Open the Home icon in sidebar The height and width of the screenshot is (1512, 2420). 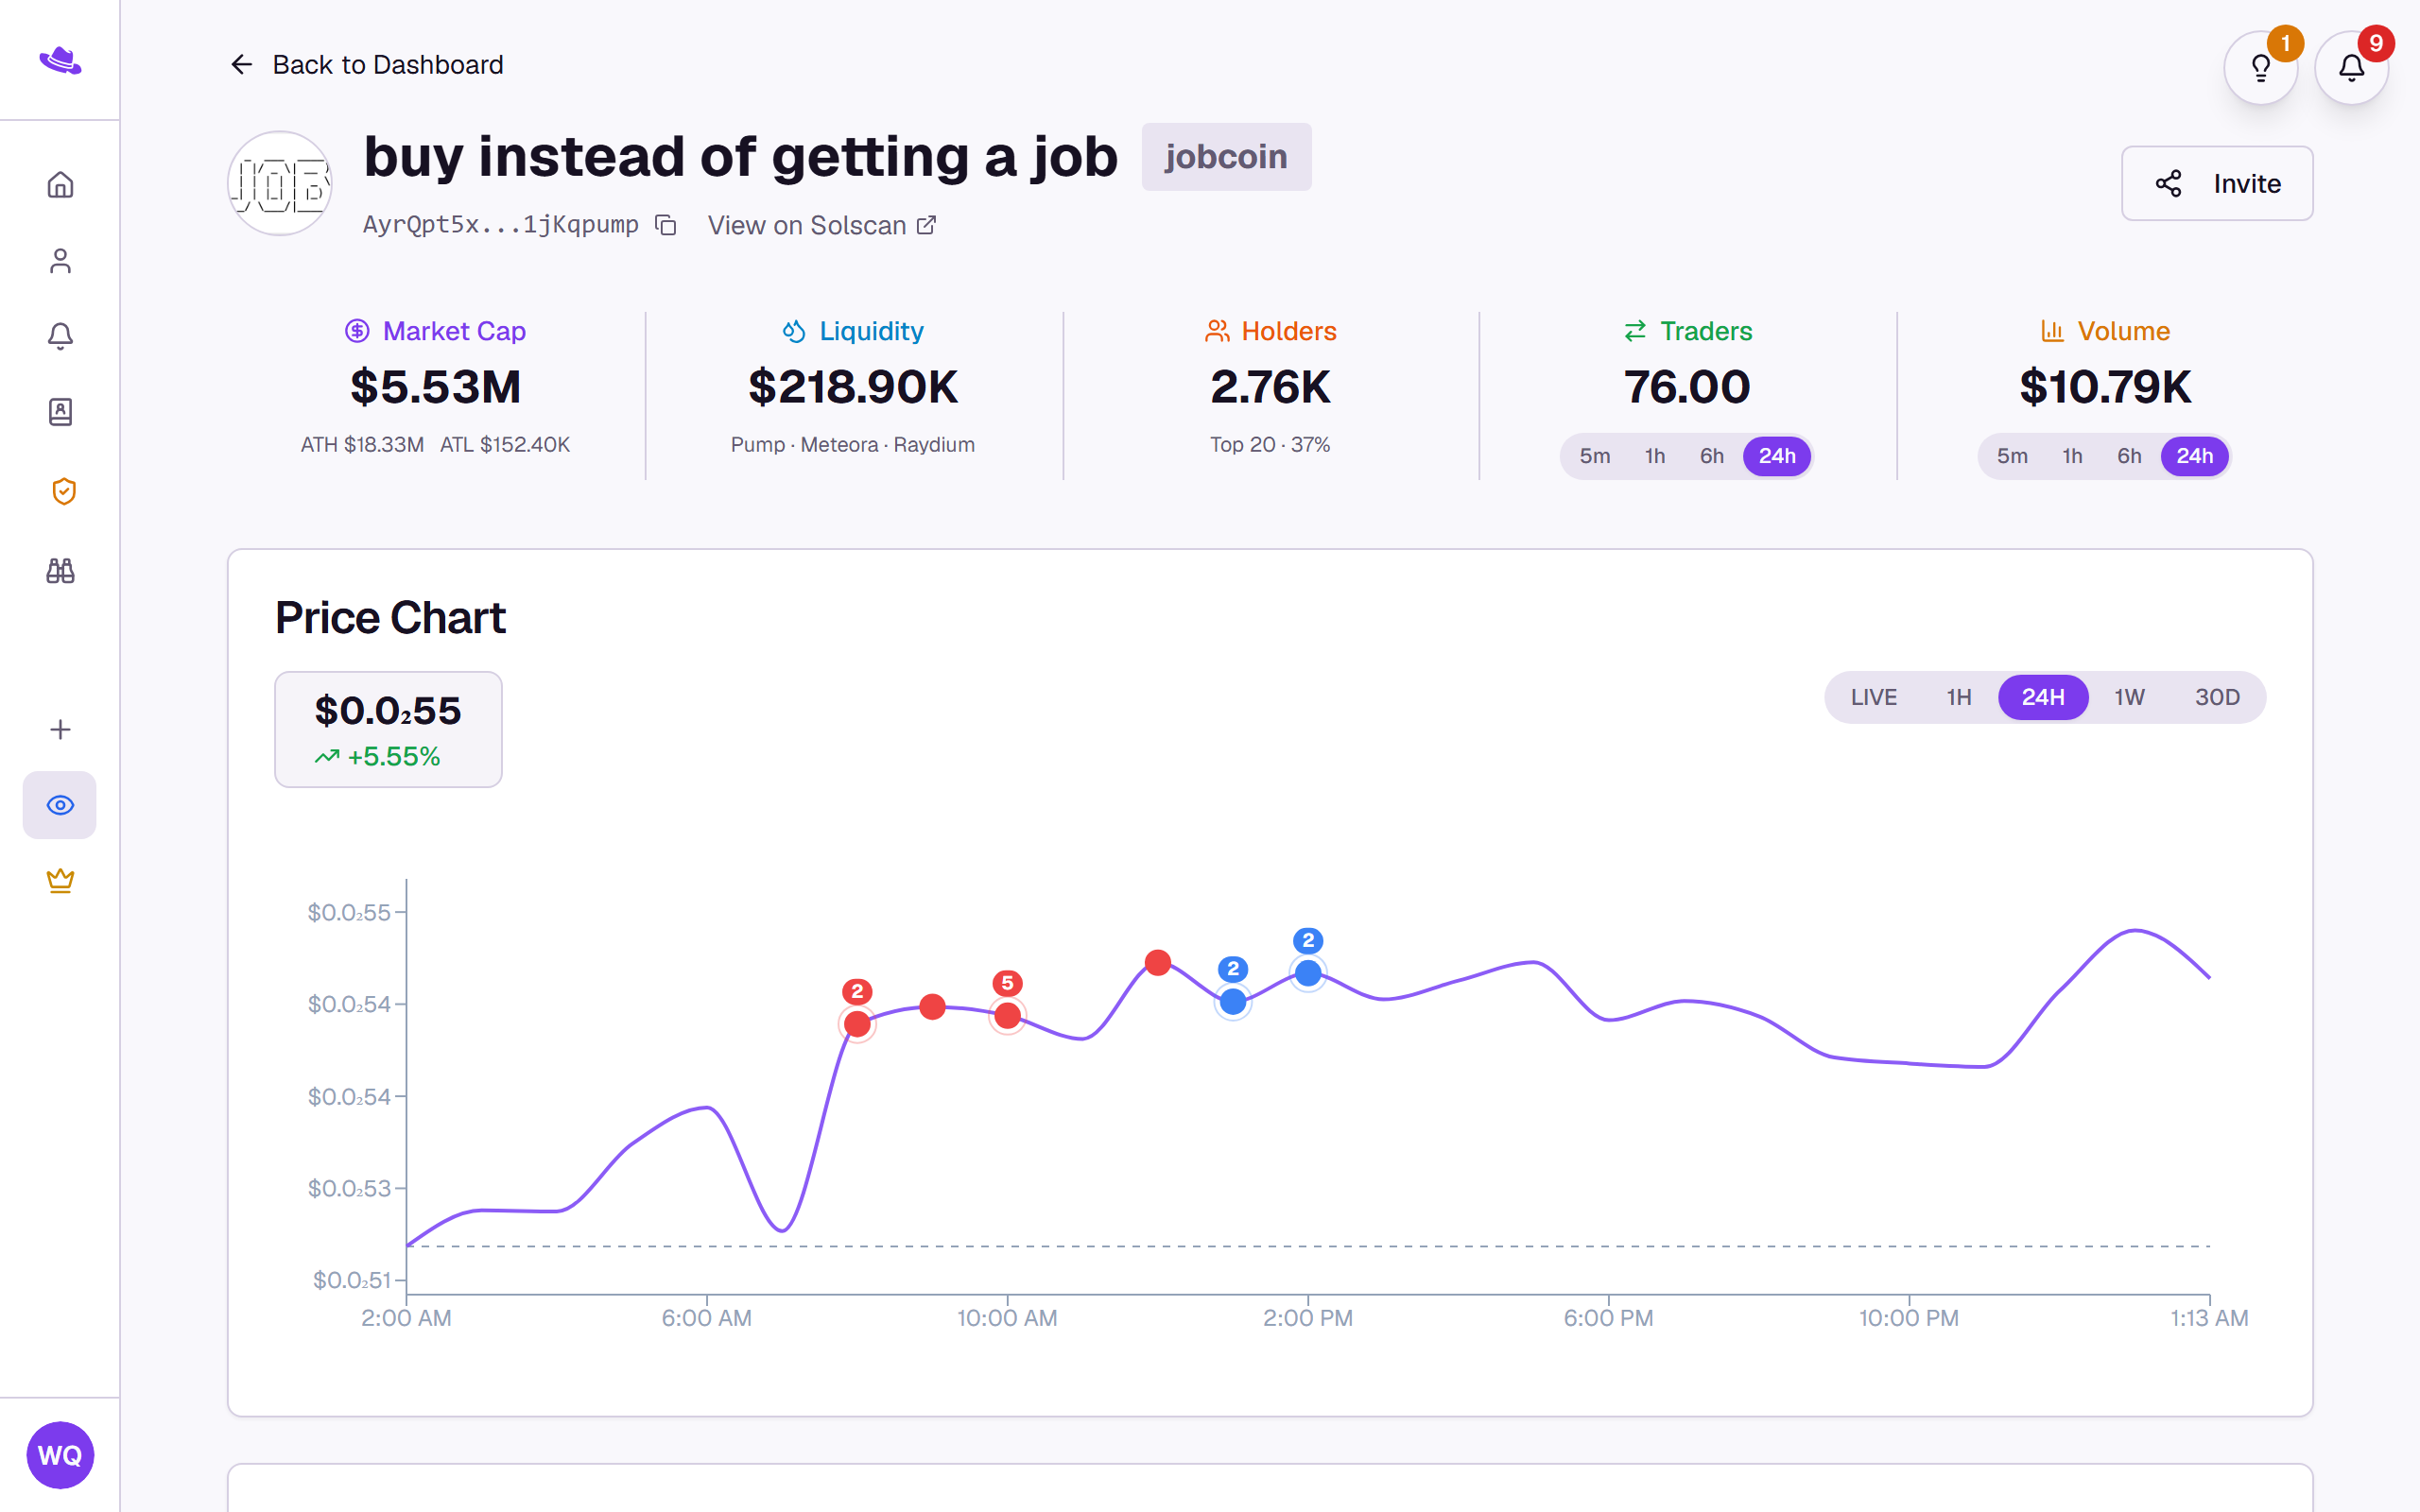tap(60, 185)
